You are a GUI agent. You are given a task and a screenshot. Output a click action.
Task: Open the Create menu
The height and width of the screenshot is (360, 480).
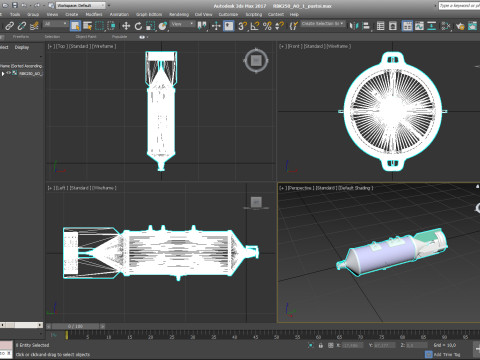(x=71, y=14)
